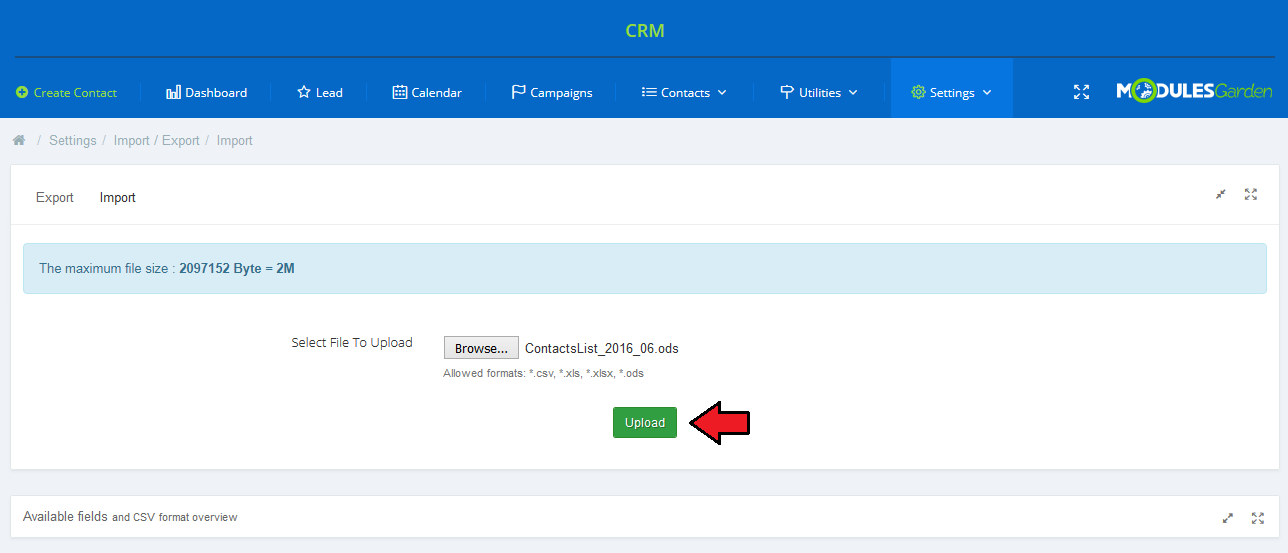Click the Dashboard bar chart icon
This screenshot has height=553, width=1288.
pyautogui.click(x=173, y=92)
